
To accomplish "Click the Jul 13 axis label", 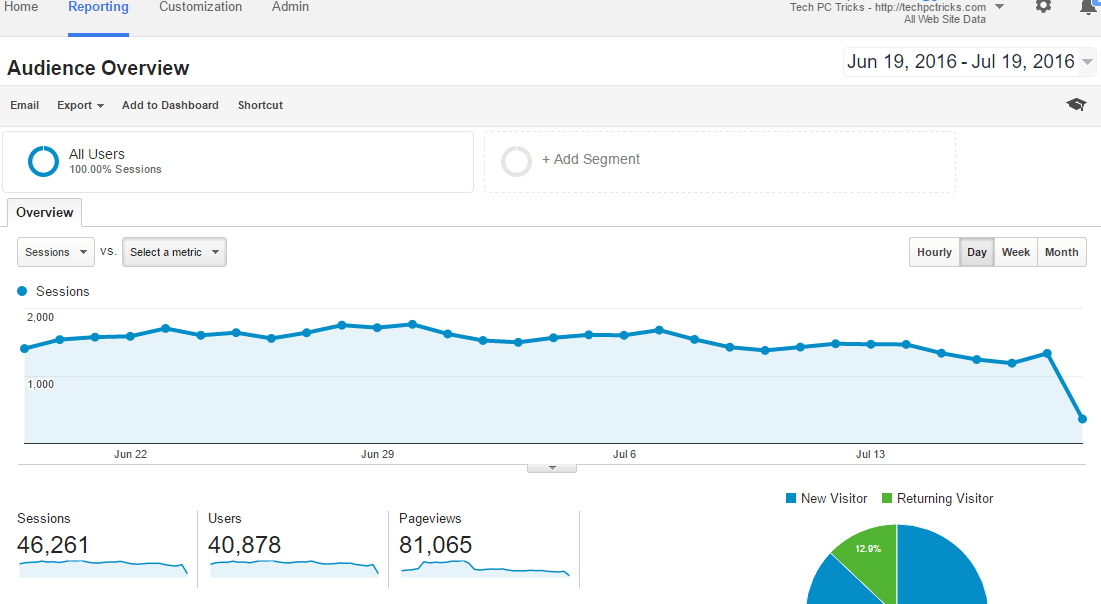I will click(x=871, y=454).
